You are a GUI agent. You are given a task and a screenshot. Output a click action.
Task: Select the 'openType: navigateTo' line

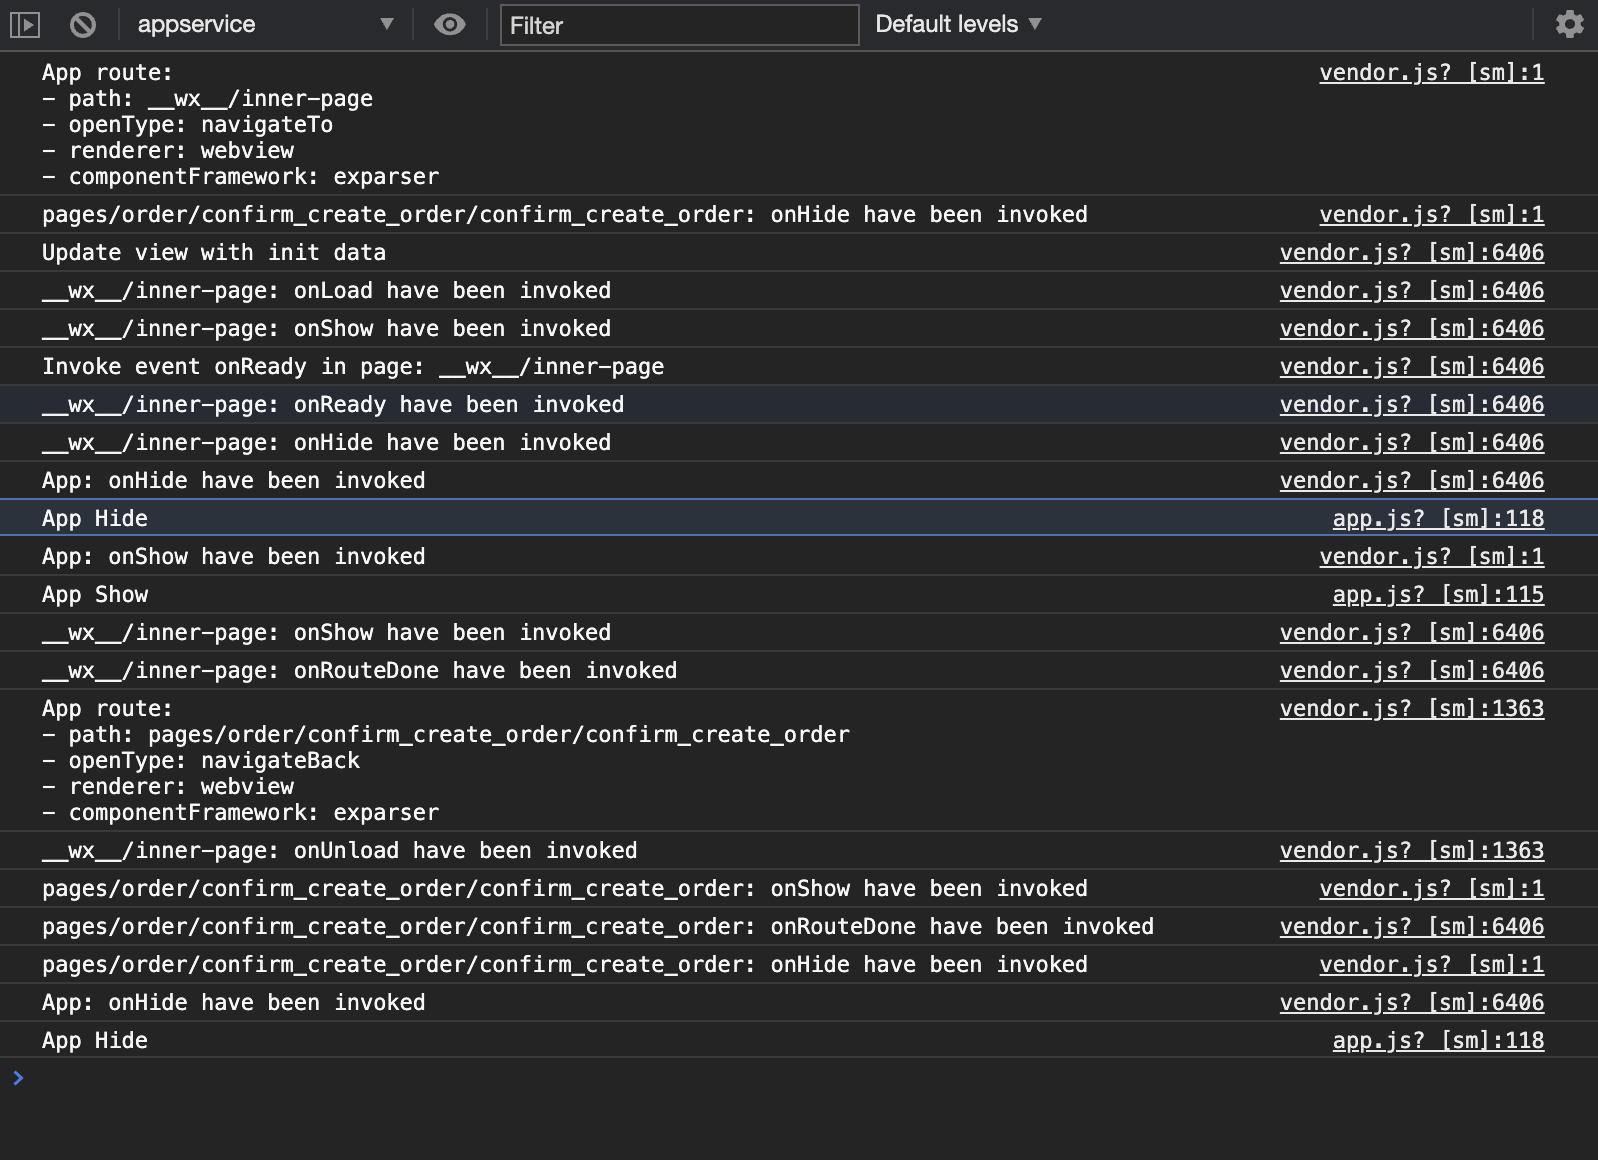click(x=187, y=125)
